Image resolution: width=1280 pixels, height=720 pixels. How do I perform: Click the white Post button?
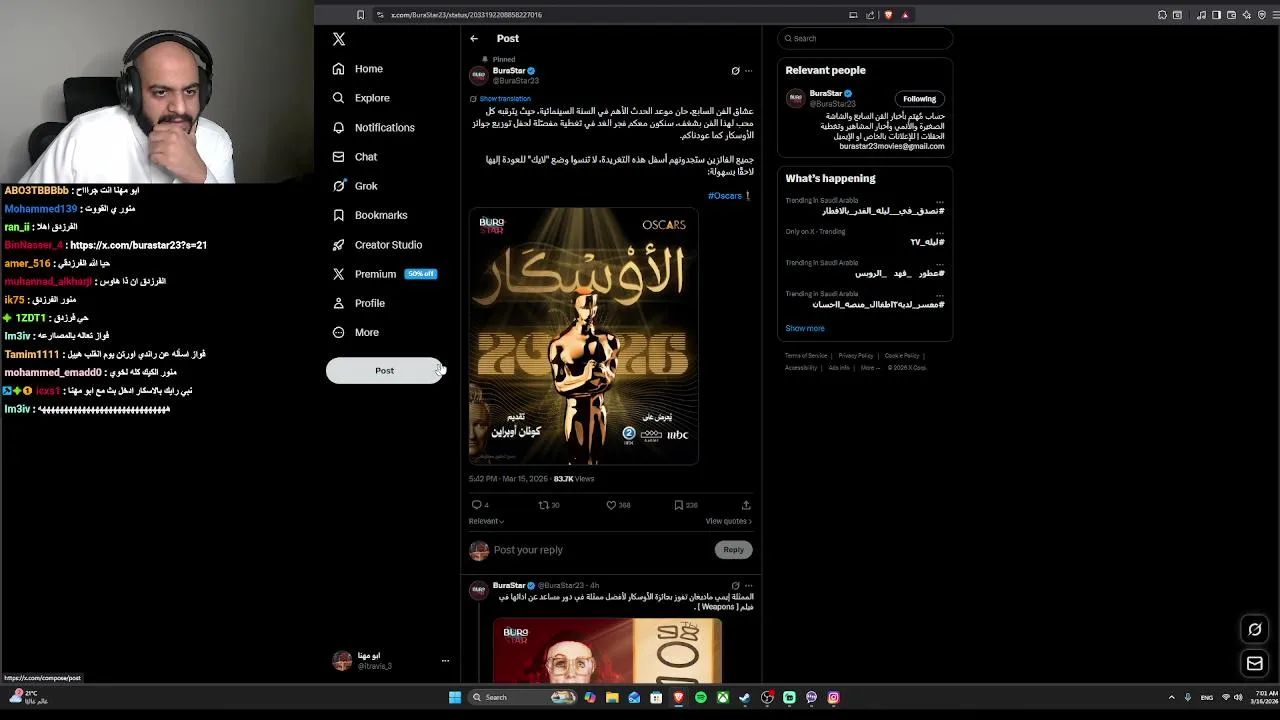pyautogui.click(x=384, y=370)
